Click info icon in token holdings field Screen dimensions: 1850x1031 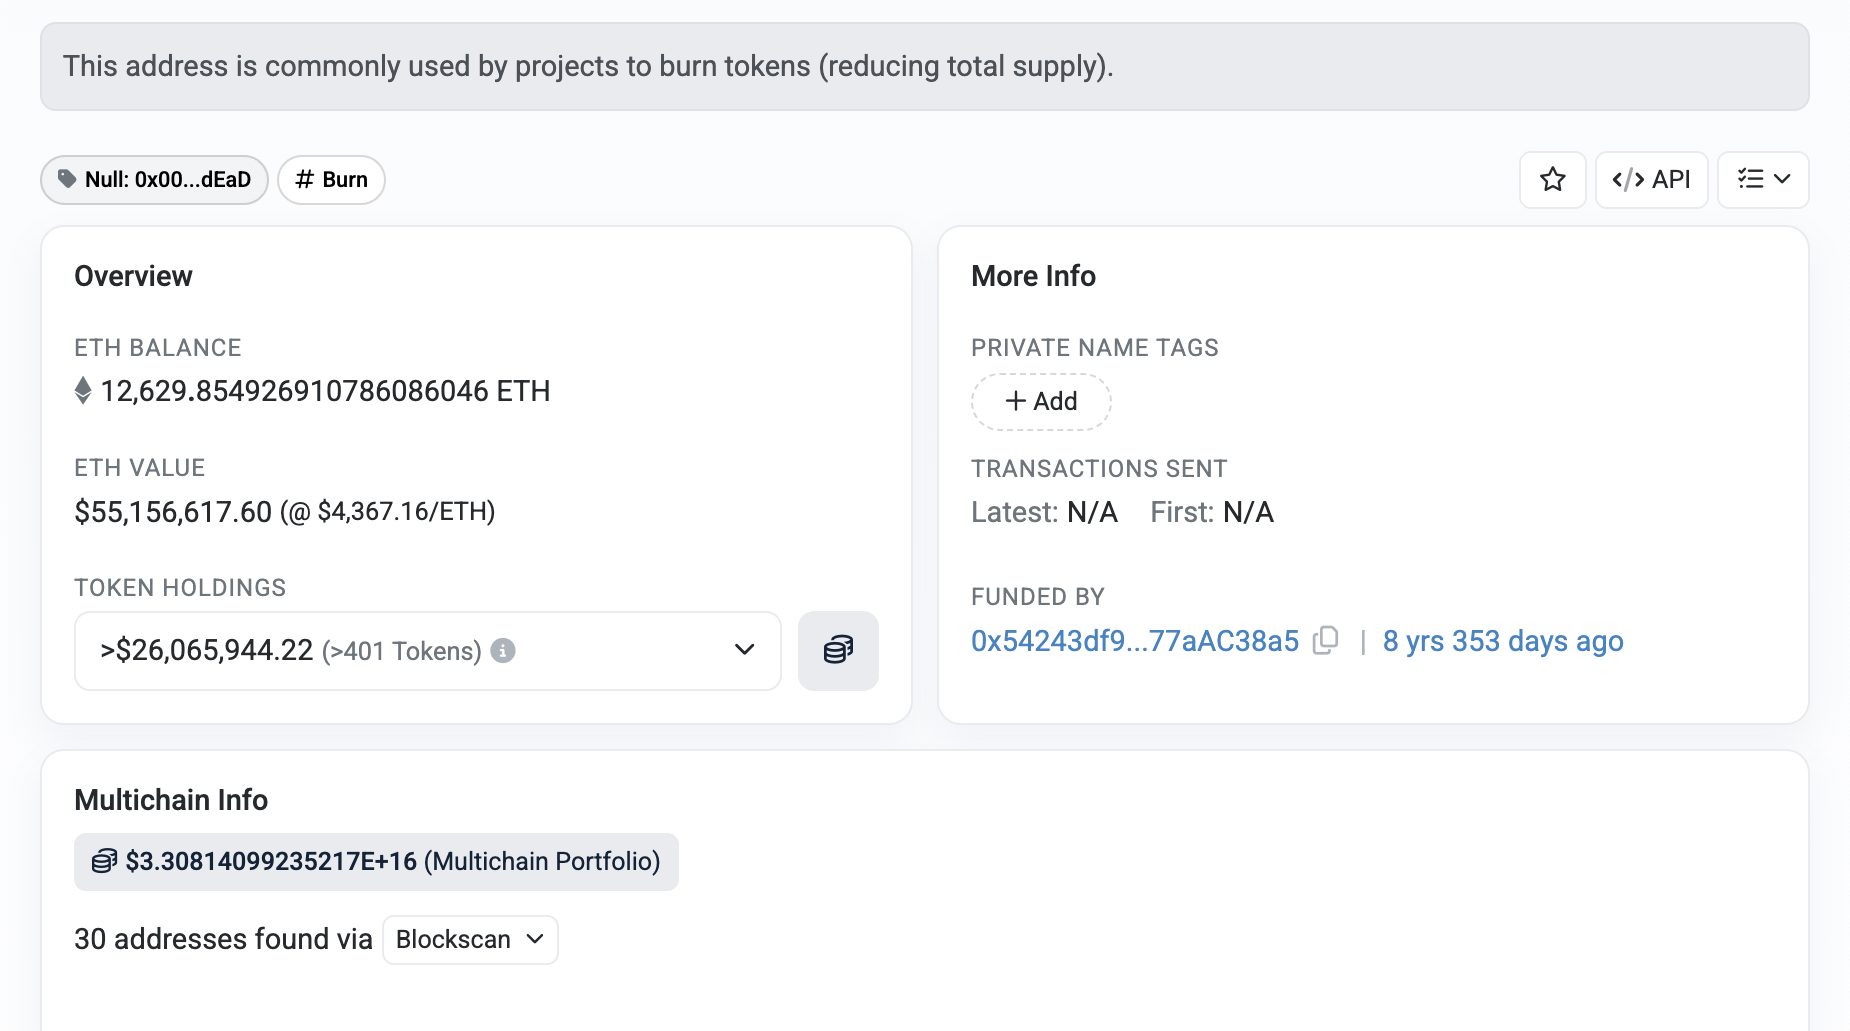click(x=504, y=651)
